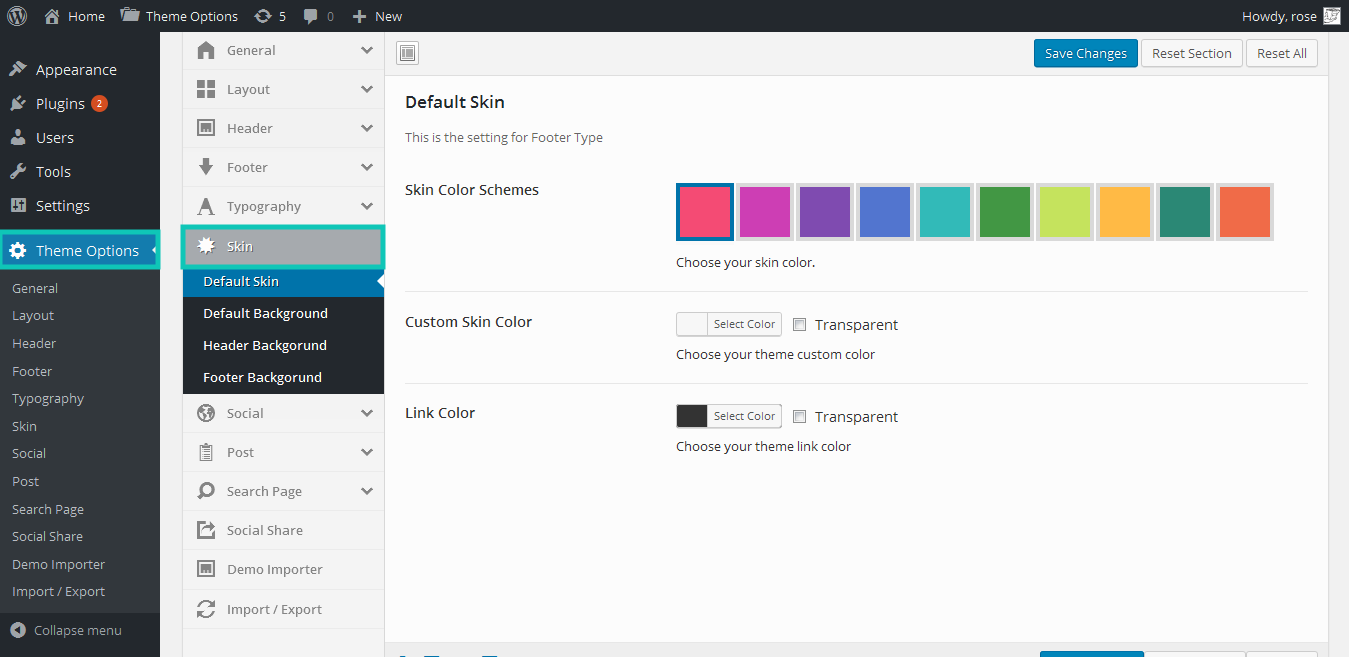Image resolution: width=1349 pixels, height=657 pixels.
Task: Click the Save Changes button
Action: coord(1086,53)
